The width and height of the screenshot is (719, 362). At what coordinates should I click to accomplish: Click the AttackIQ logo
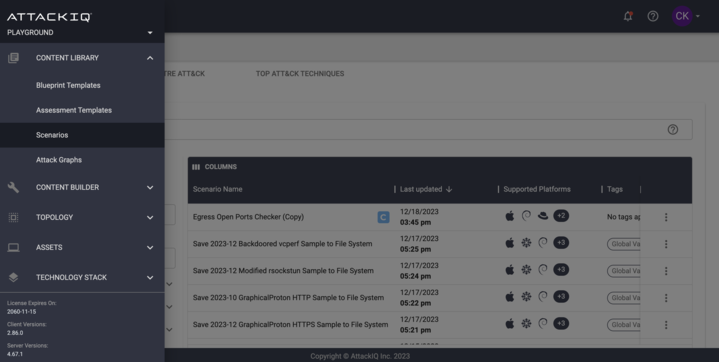pos(49,17)
